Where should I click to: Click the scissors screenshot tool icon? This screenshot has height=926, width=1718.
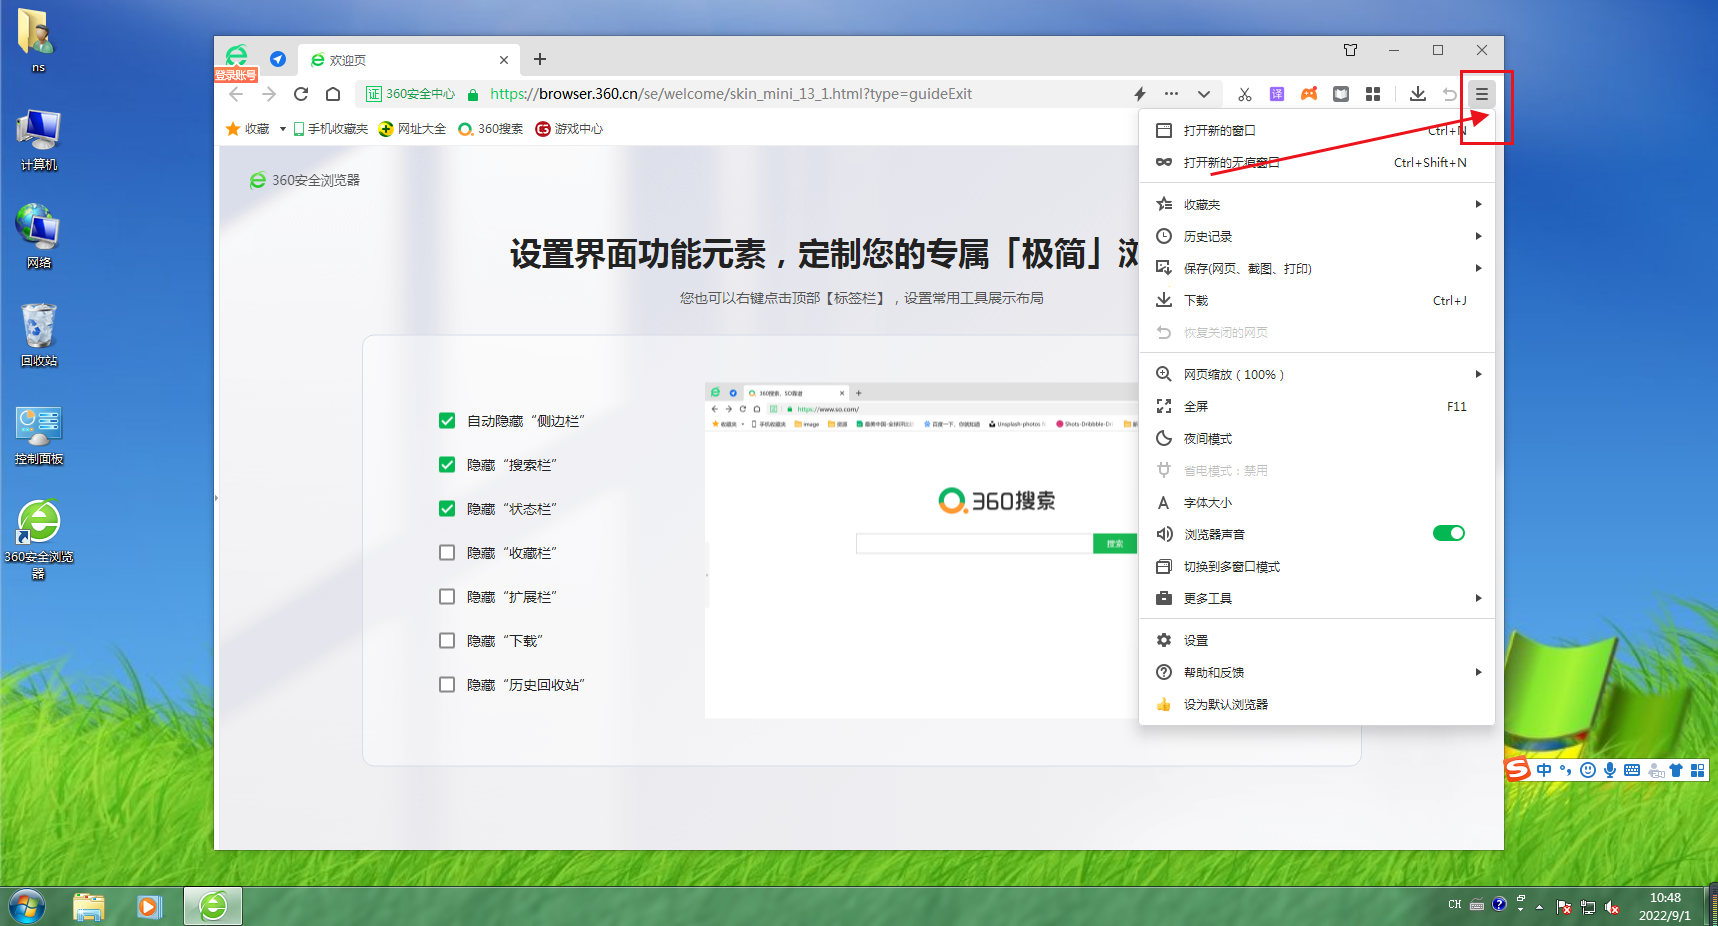(1245, 94)
